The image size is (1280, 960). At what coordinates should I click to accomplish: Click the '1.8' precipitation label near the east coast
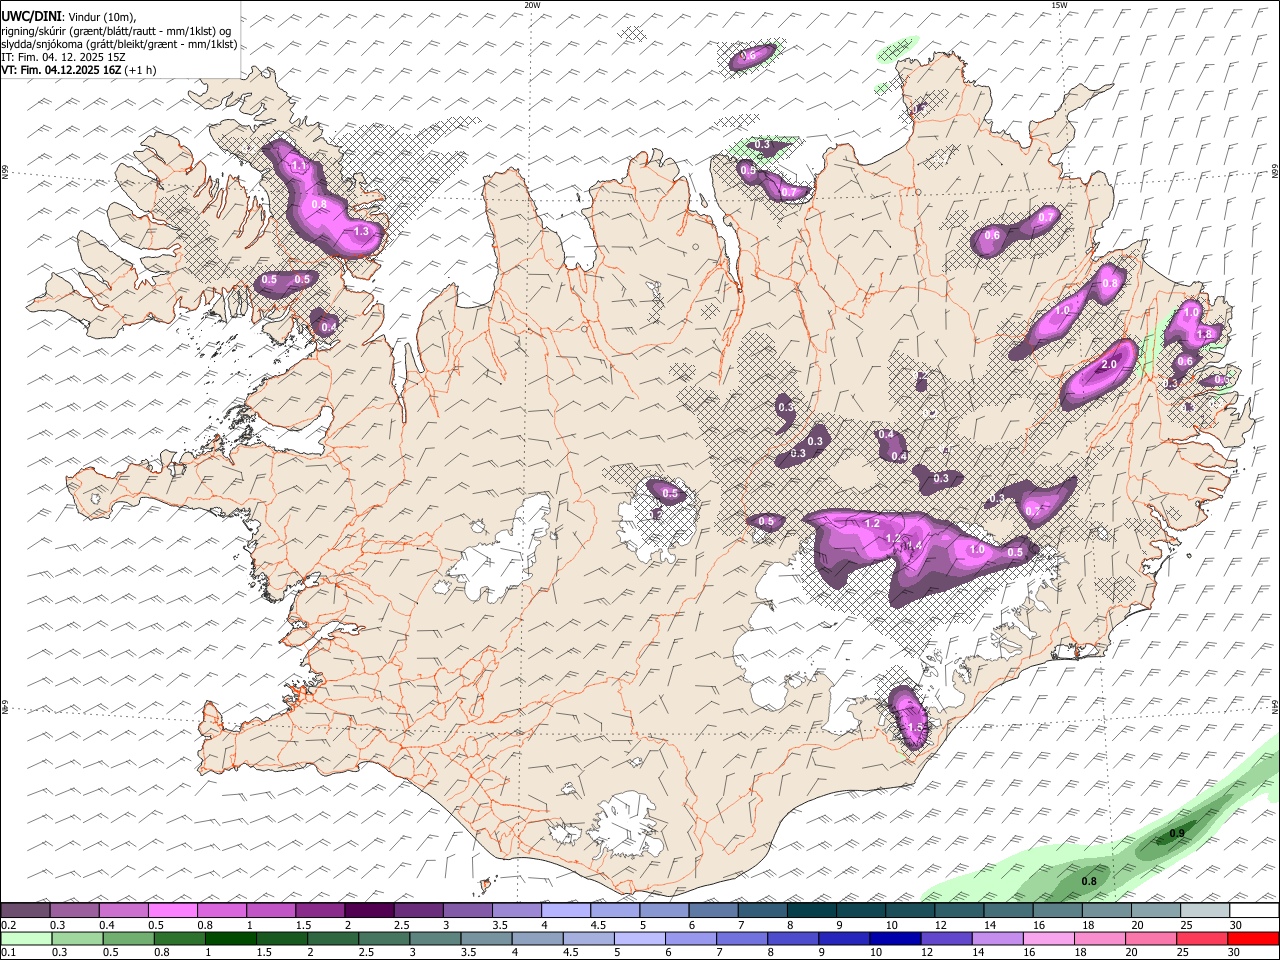click(1204, 334)
